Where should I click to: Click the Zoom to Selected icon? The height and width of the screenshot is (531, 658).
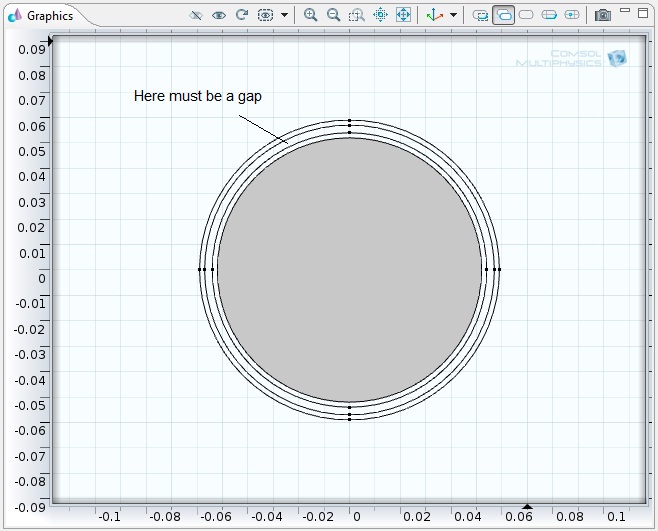380,15
